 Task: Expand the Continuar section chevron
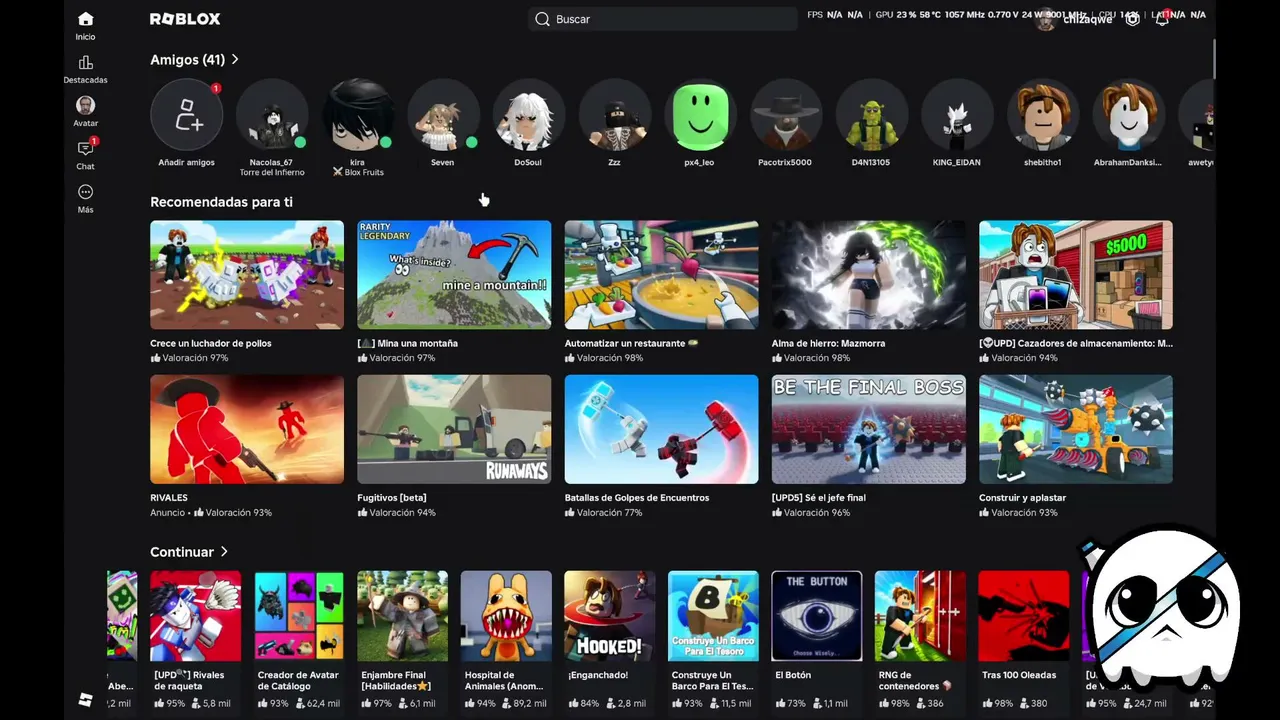pos(224,552)
